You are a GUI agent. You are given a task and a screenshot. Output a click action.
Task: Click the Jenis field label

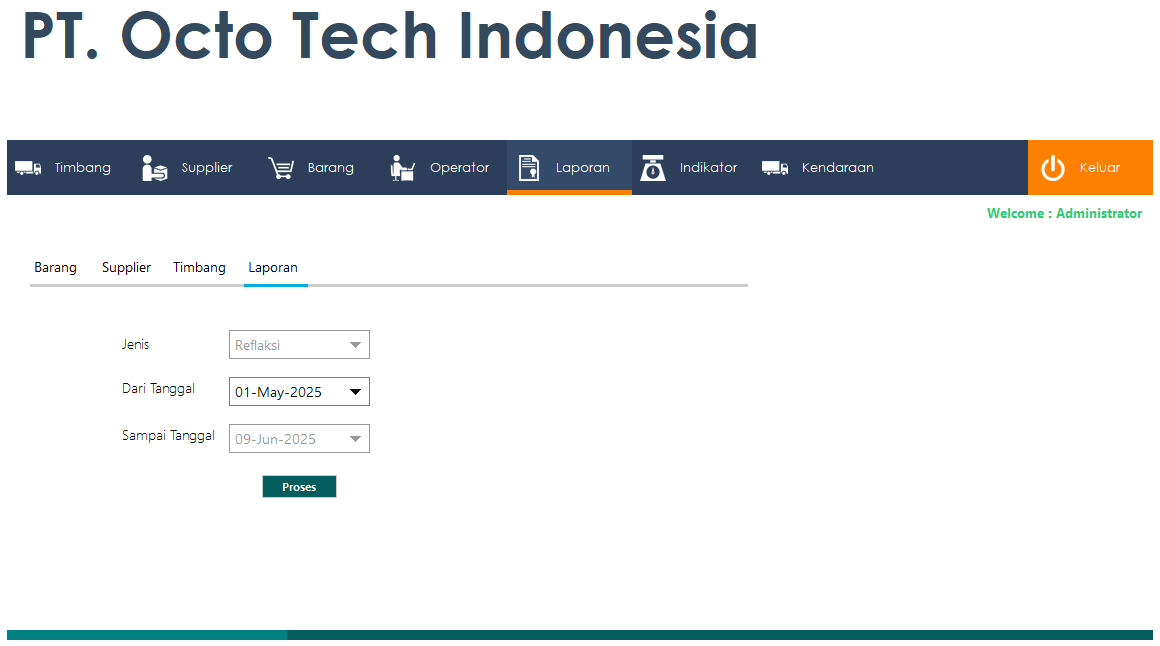[135, 344]
